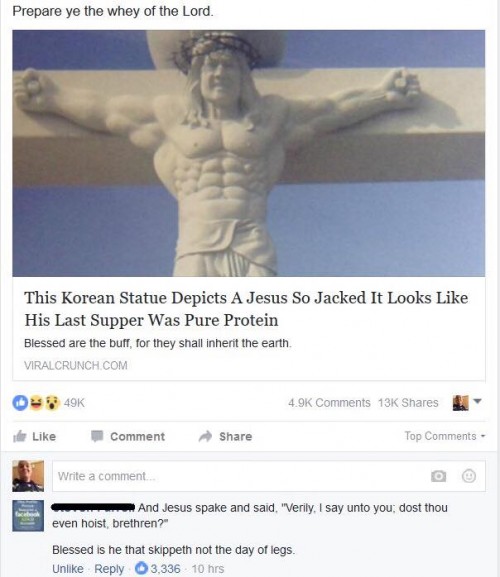This screenshot has height=577, width=500.
Task: Attach a photo with camera icon
Action: coord(438,476)
